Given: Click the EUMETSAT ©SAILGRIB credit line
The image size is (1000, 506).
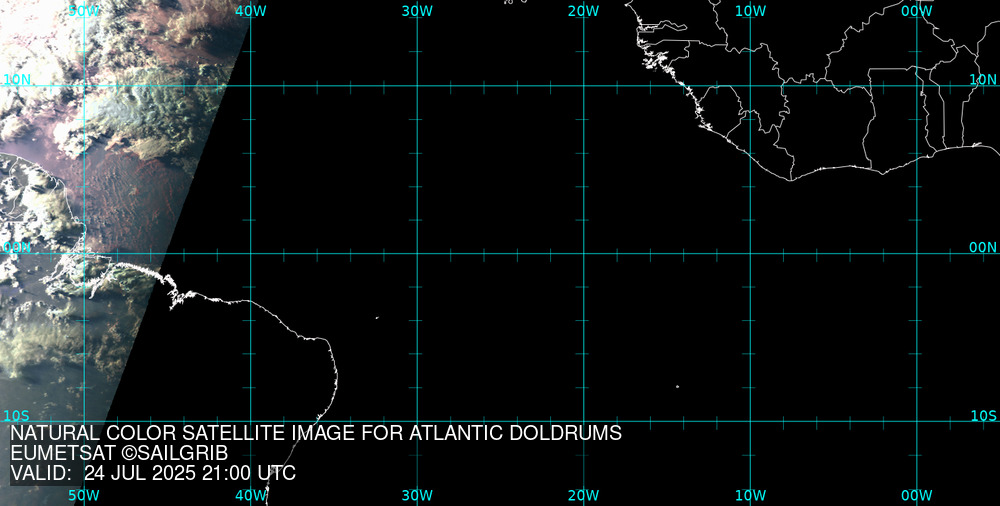Looking at the screenshot, I should pos(119,454).
